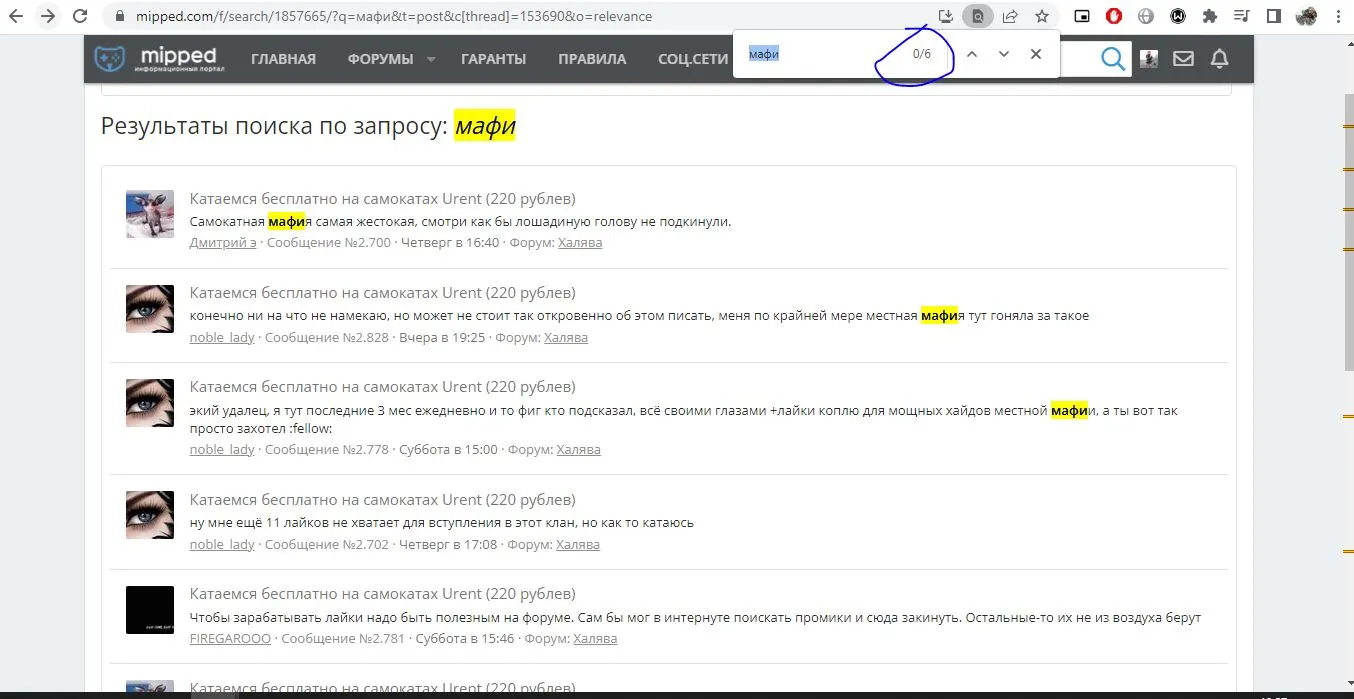Open user profile Дмитрий э
Screen dimensions: 1354x699
[223, 243]
